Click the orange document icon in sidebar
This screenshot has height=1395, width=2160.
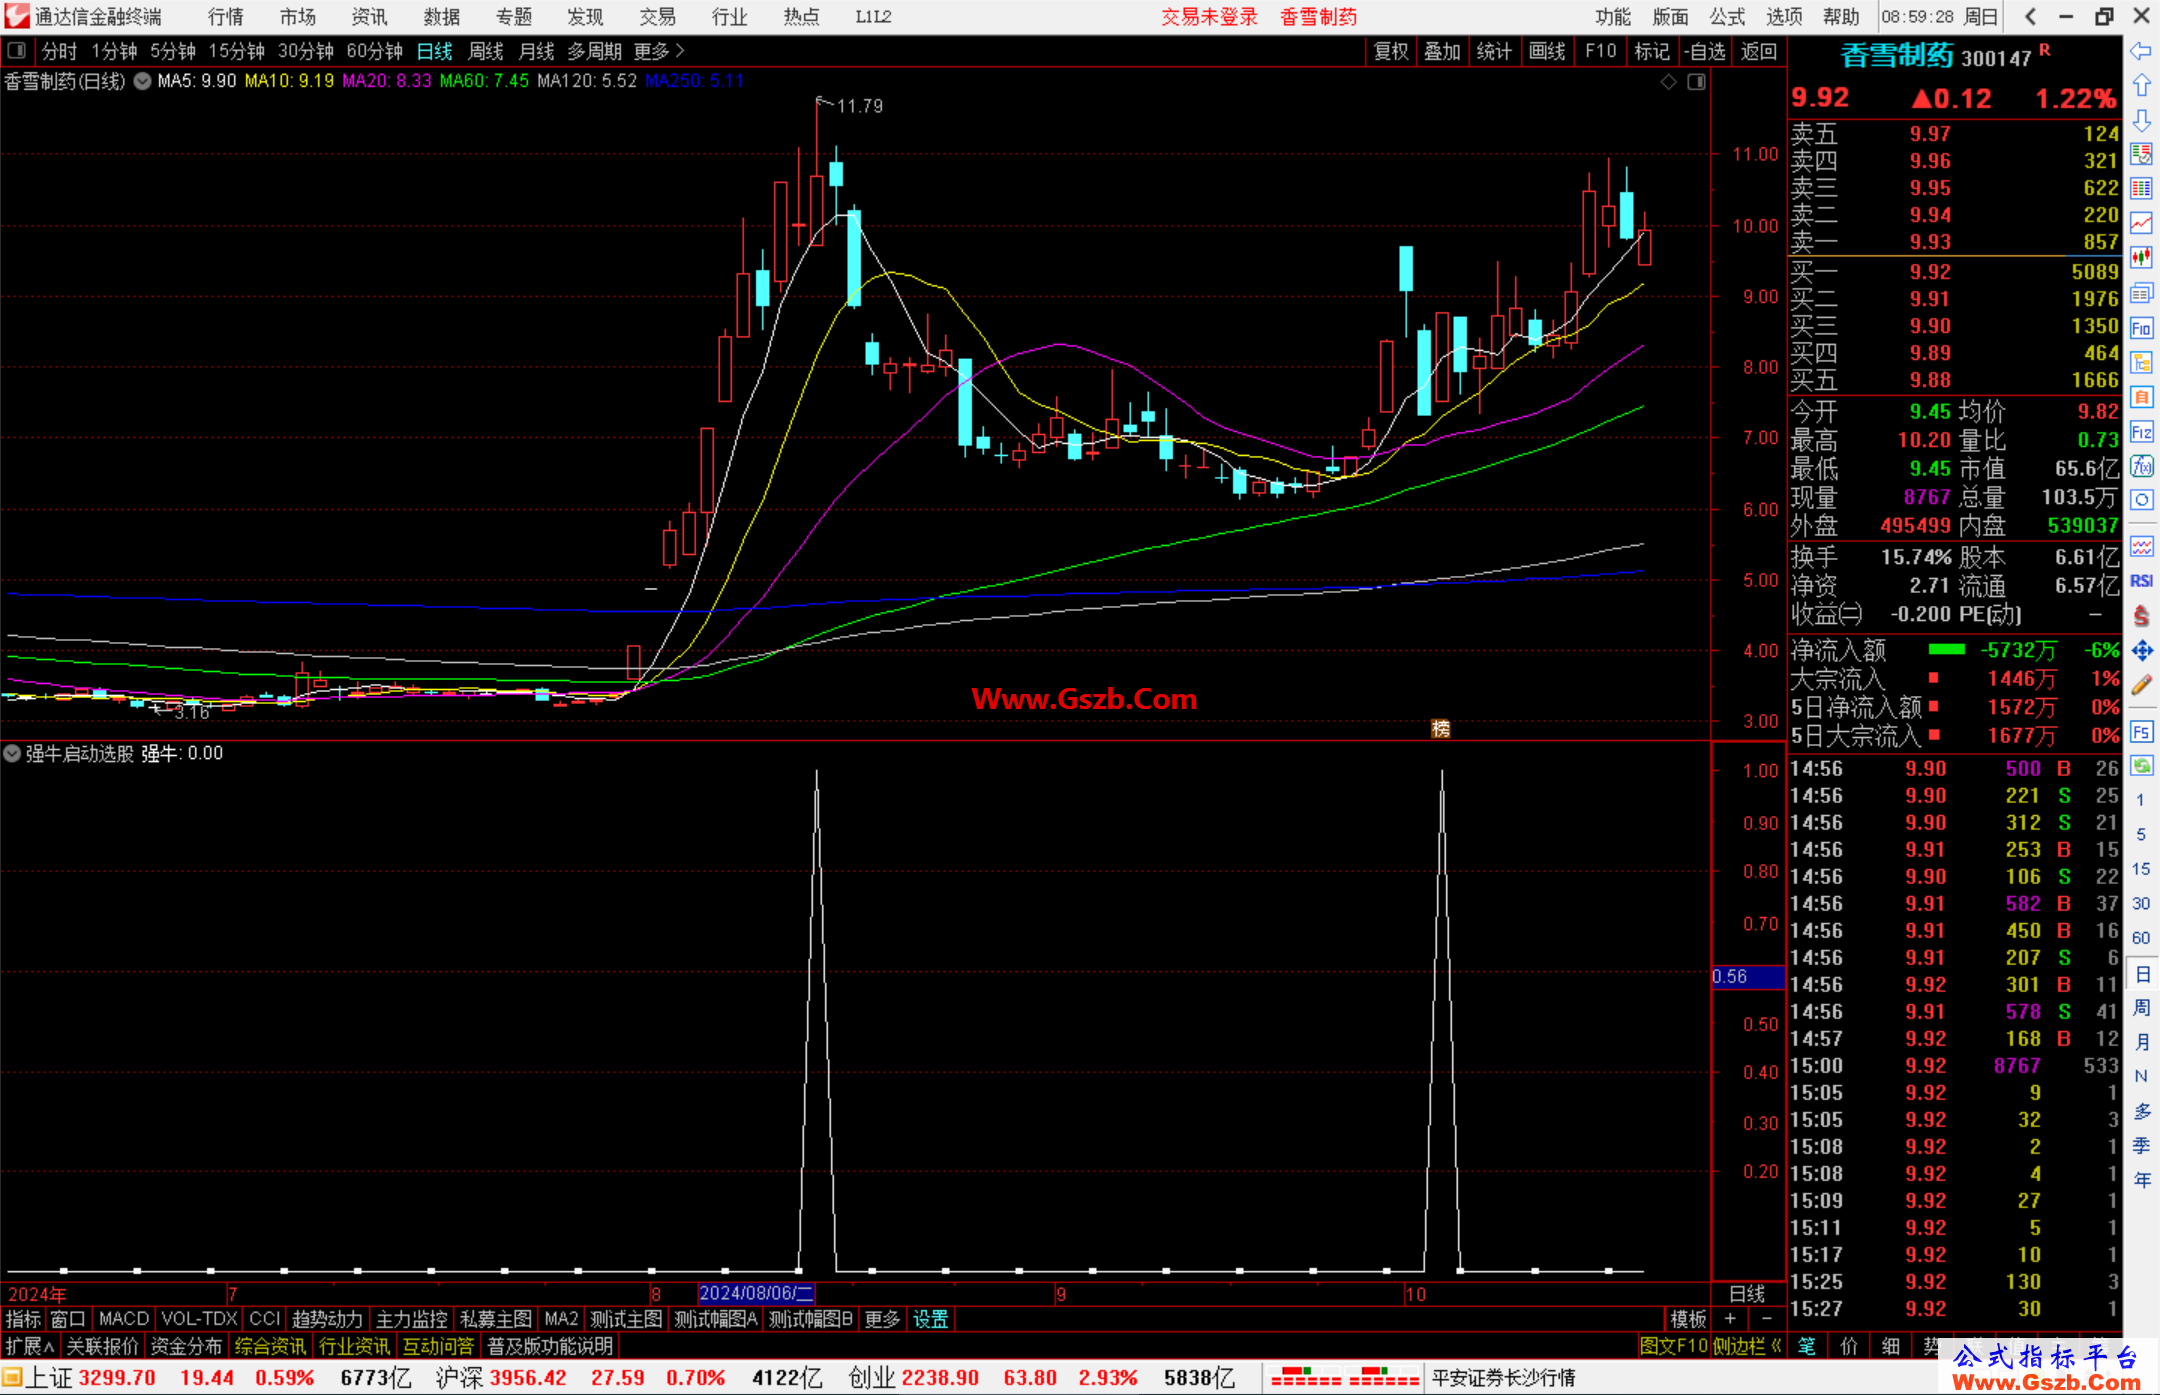(x=2140, y=397)
